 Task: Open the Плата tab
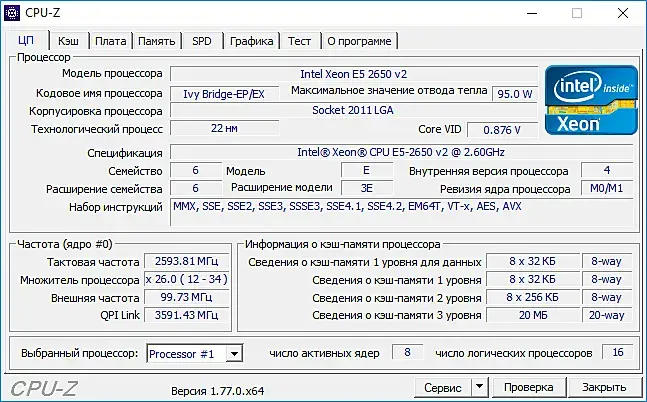111,41
